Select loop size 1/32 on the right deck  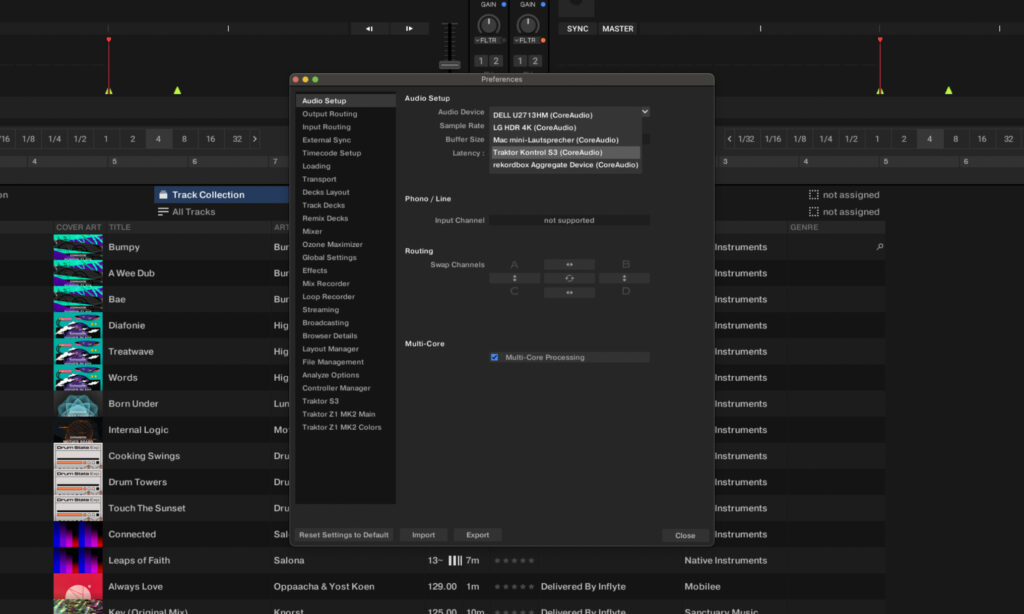point(749,139)
